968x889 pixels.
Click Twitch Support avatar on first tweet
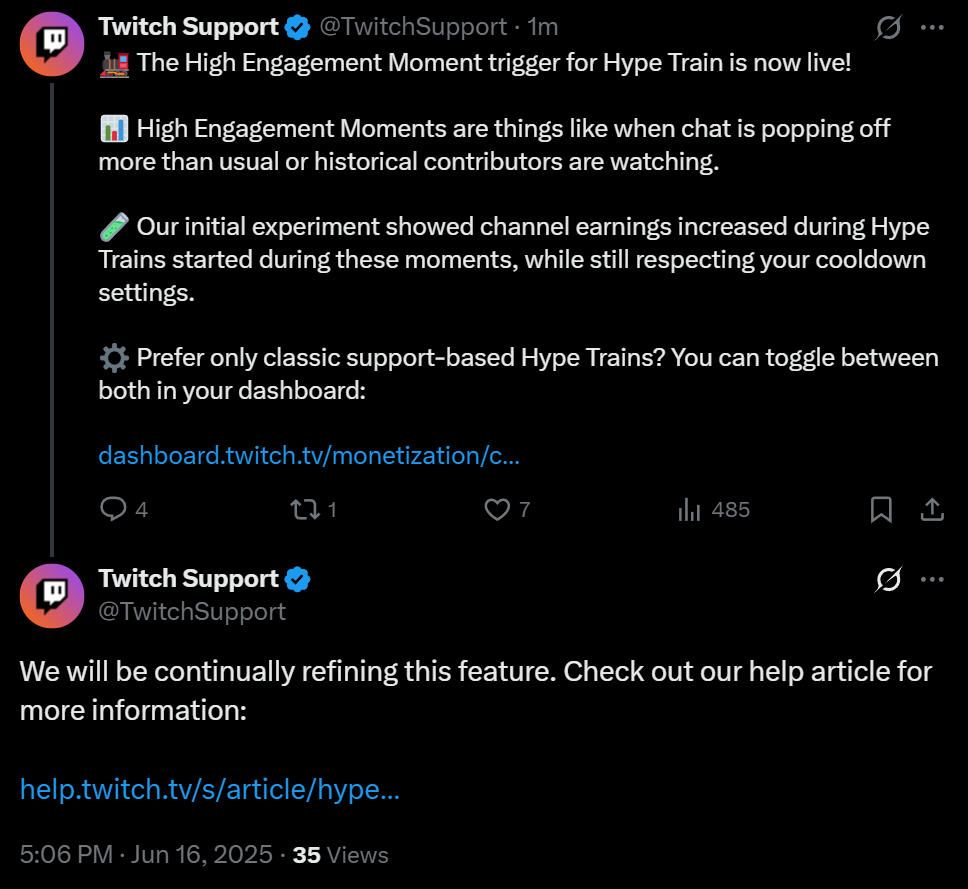52,44
